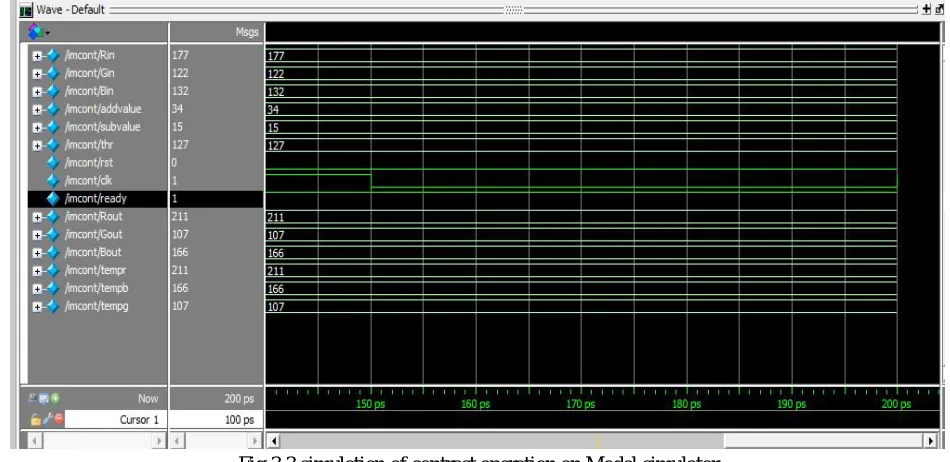Select the /imcont/rst signal name

coord(88,162)
